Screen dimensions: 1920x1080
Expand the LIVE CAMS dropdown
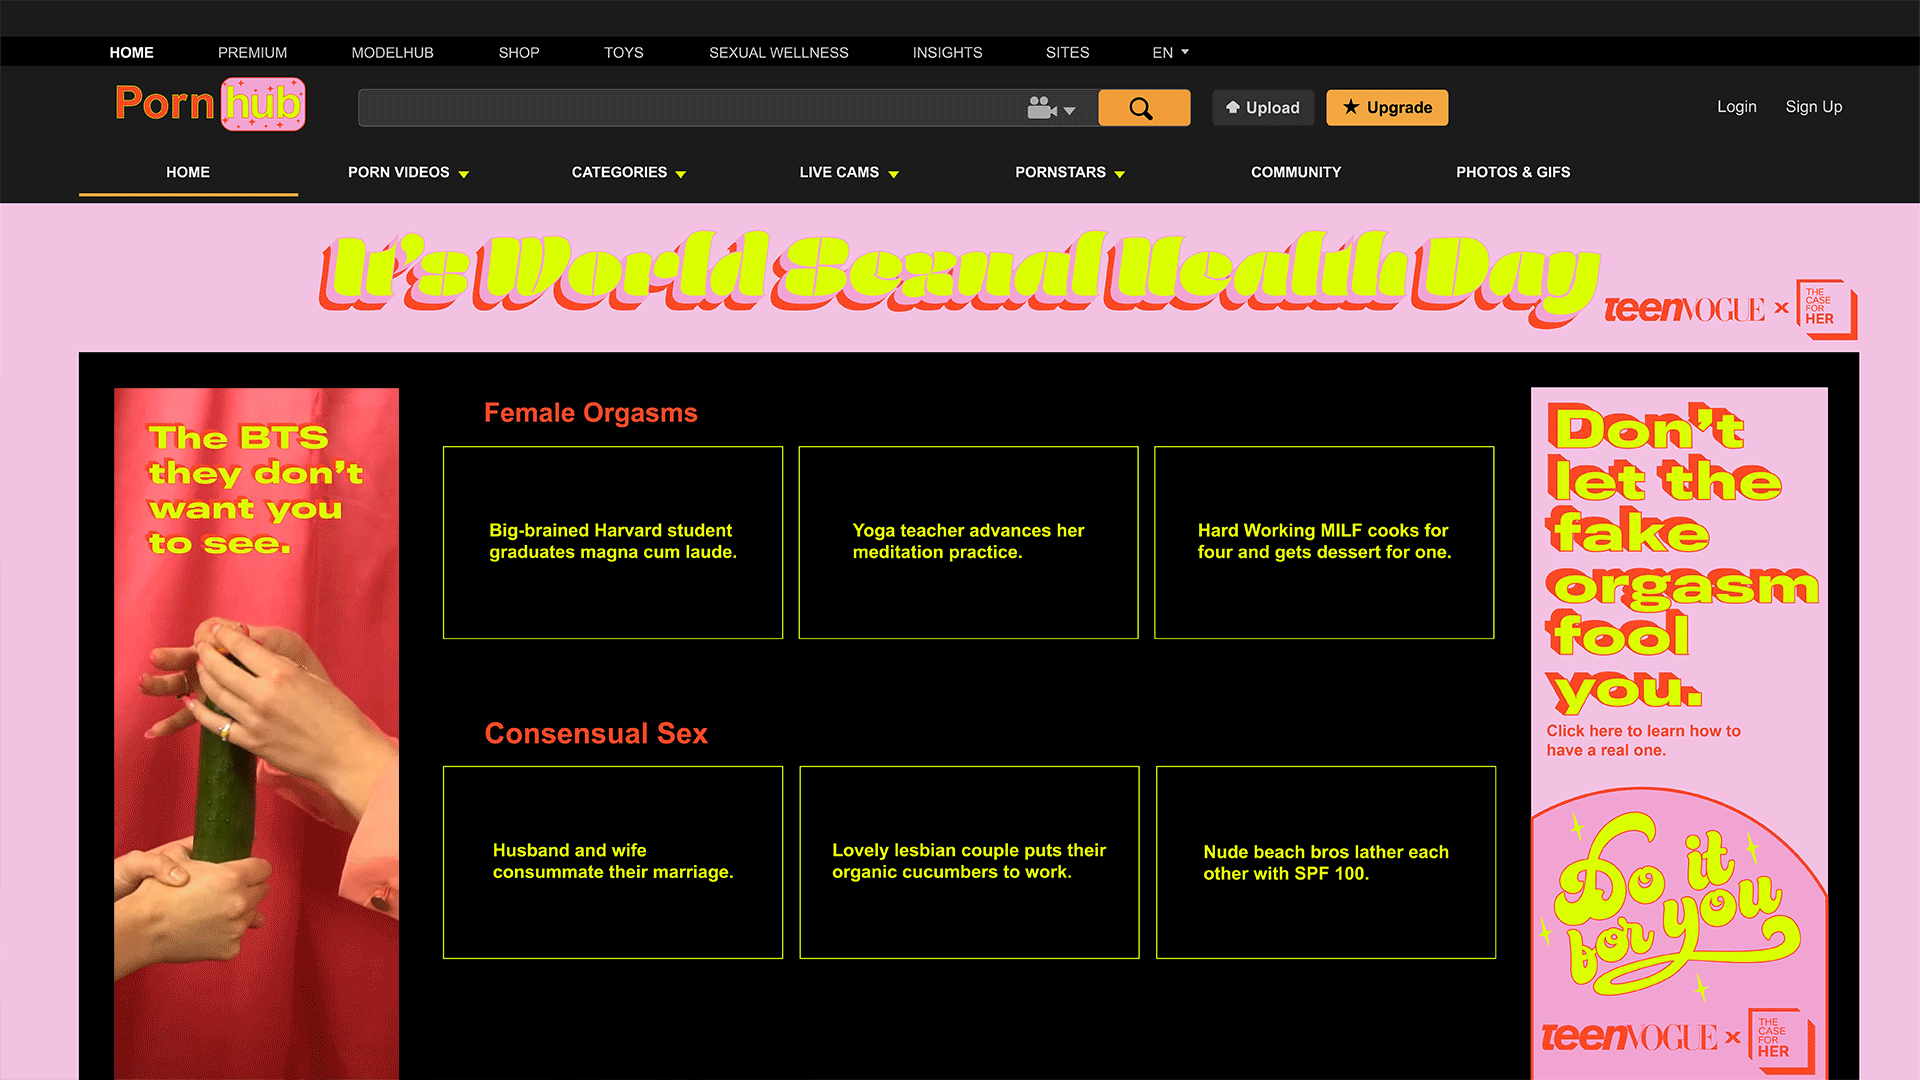click(x=849, y=172)
